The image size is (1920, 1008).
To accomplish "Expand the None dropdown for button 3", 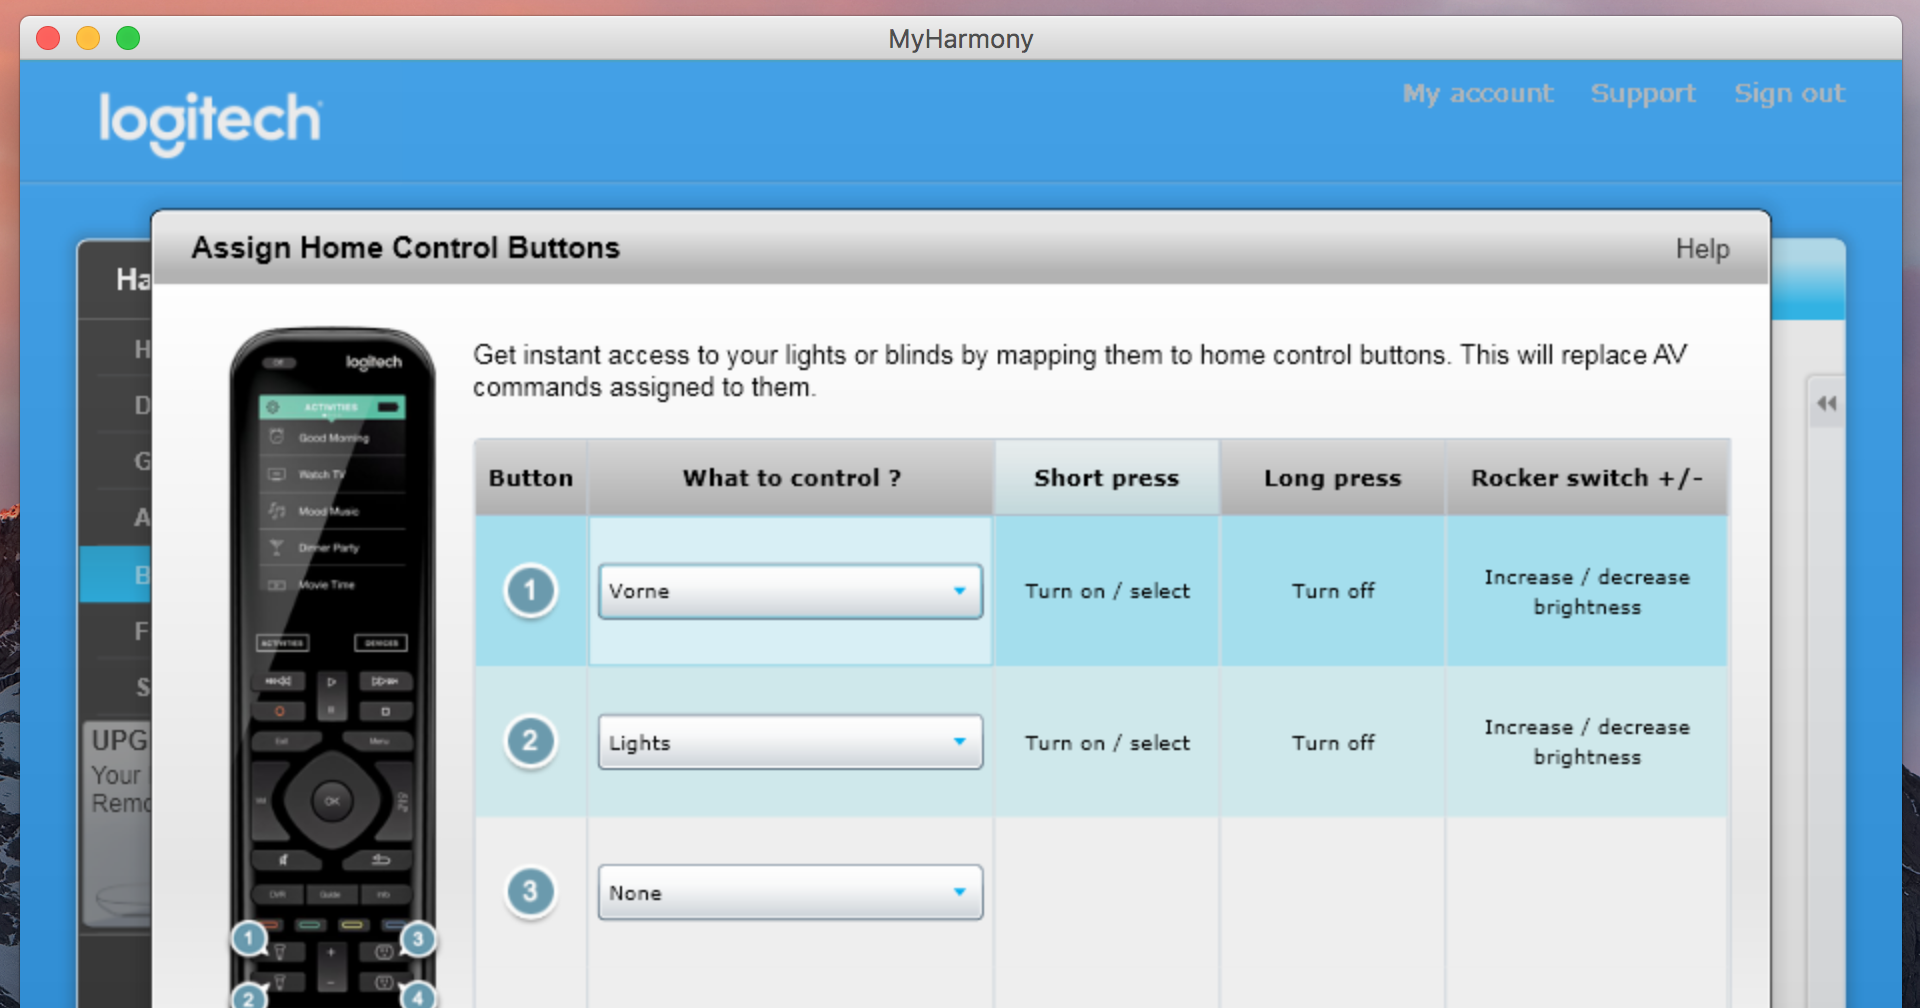I will point(790,892).
